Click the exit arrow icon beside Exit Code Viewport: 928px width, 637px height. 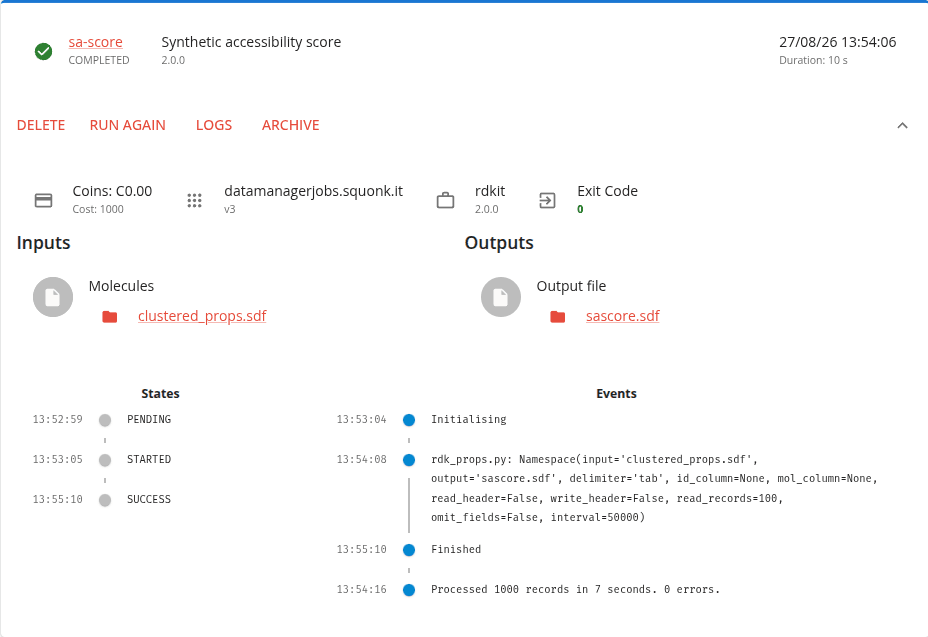click(547, 201)
